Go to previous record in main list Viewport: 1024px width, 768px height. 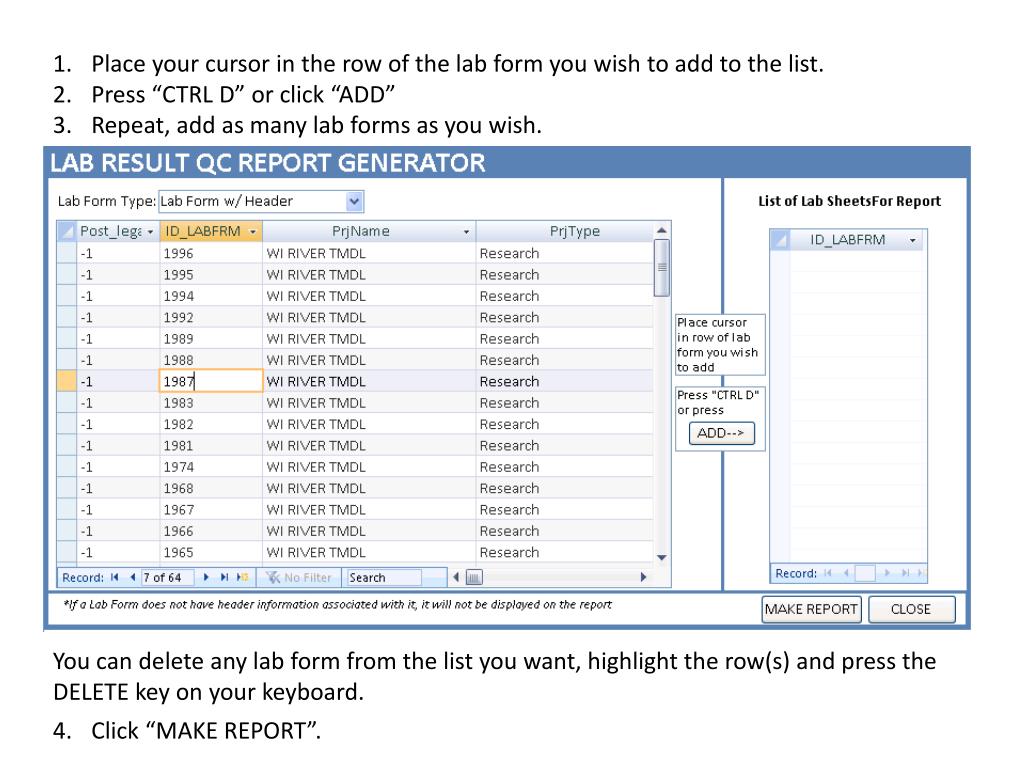(133, 577)
